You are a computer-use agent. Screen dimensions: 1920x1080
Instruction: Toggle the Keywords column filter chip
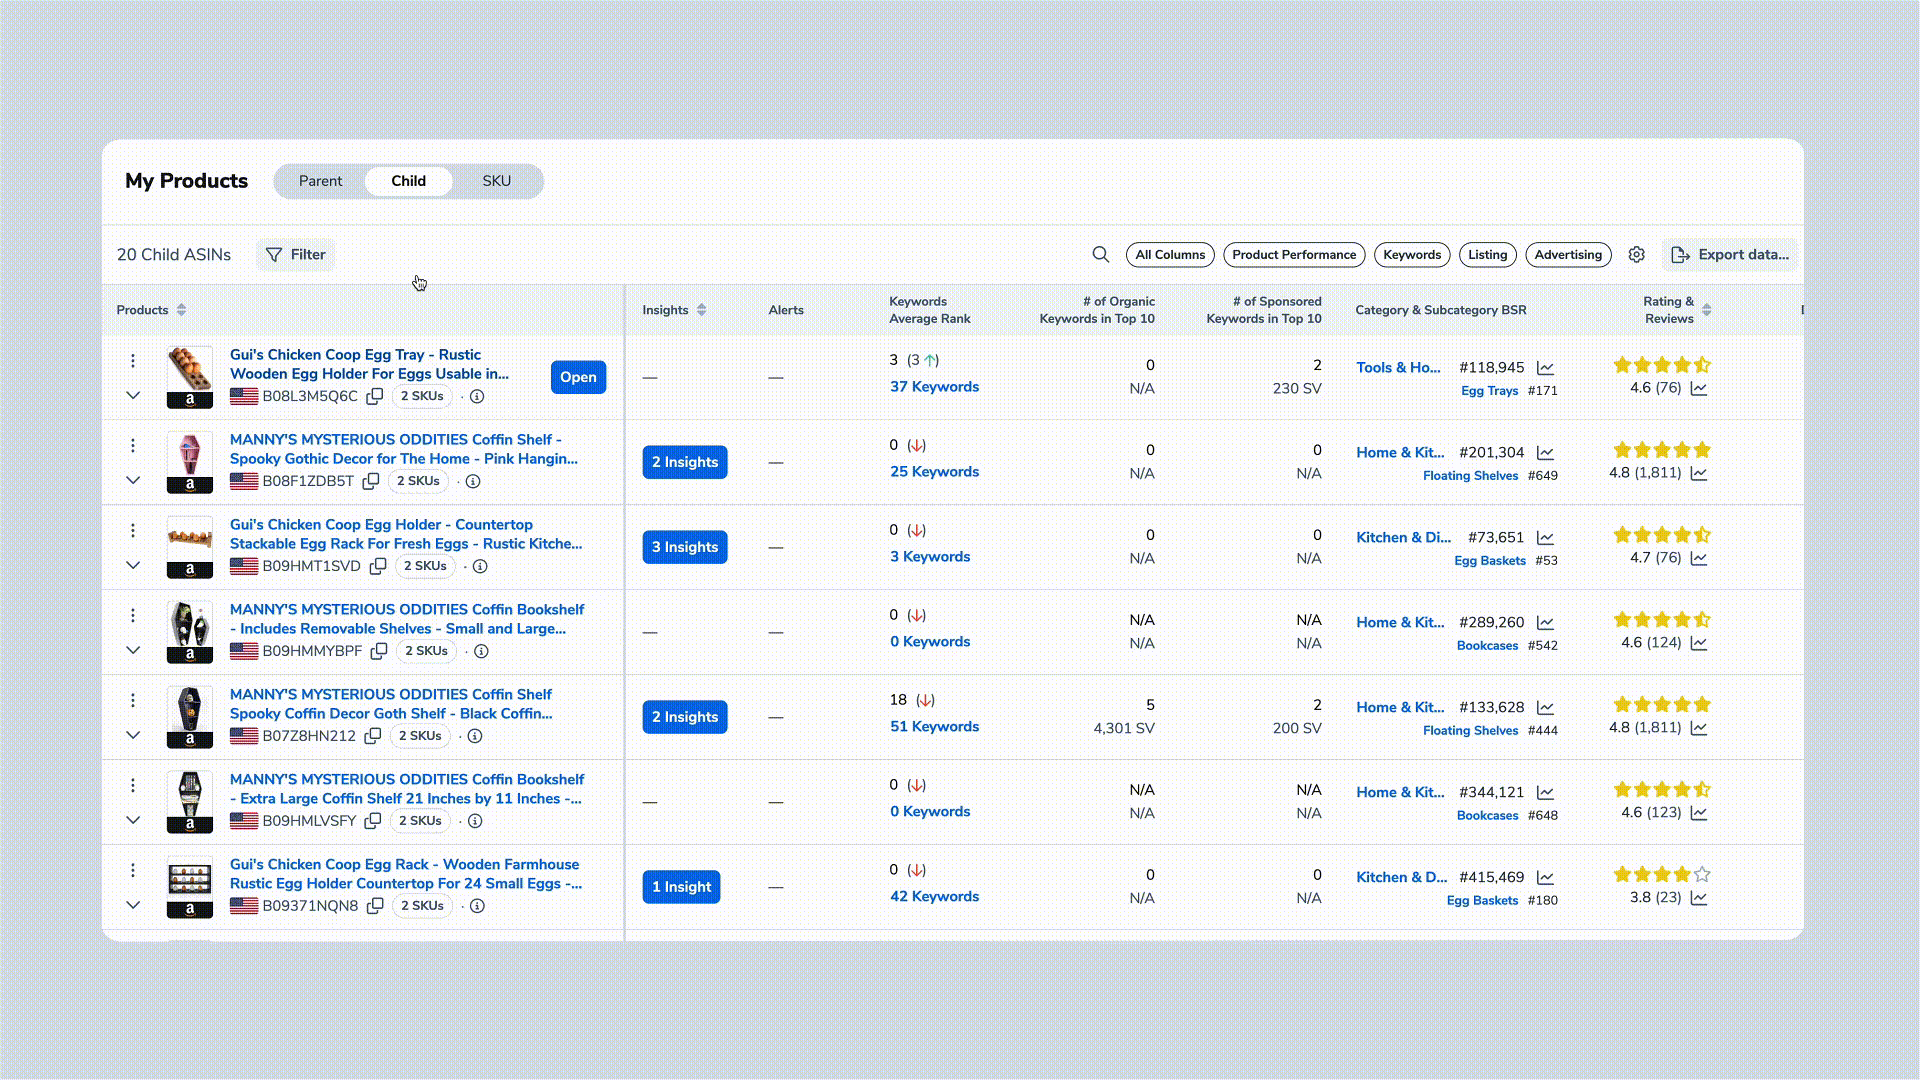pyautogui.click(x=1411, y=254)
